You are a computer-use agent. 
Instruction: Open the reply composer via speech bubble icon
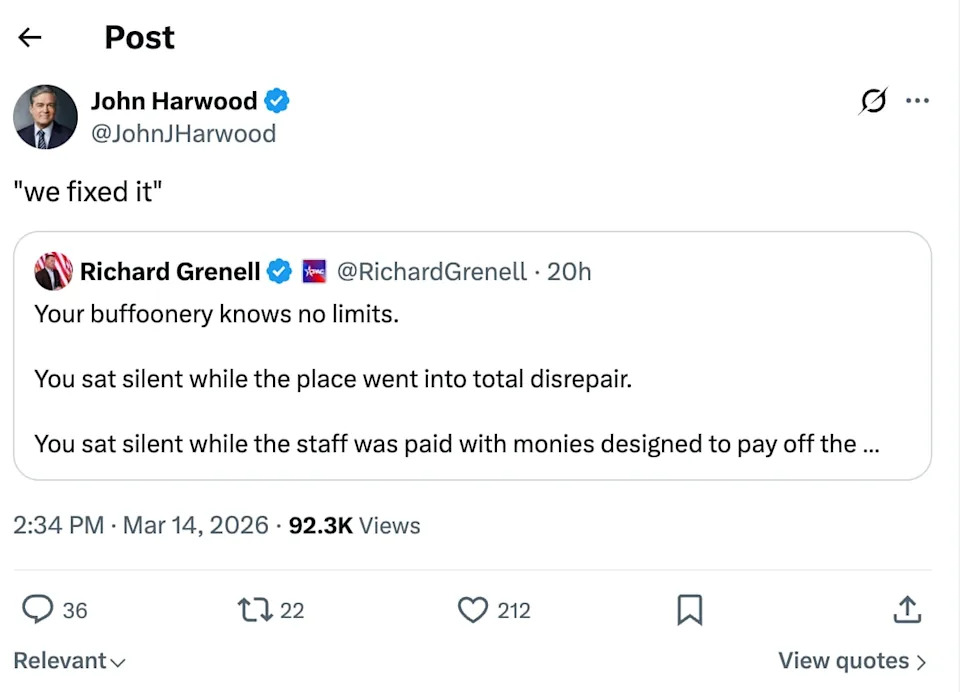coord(38,610)
